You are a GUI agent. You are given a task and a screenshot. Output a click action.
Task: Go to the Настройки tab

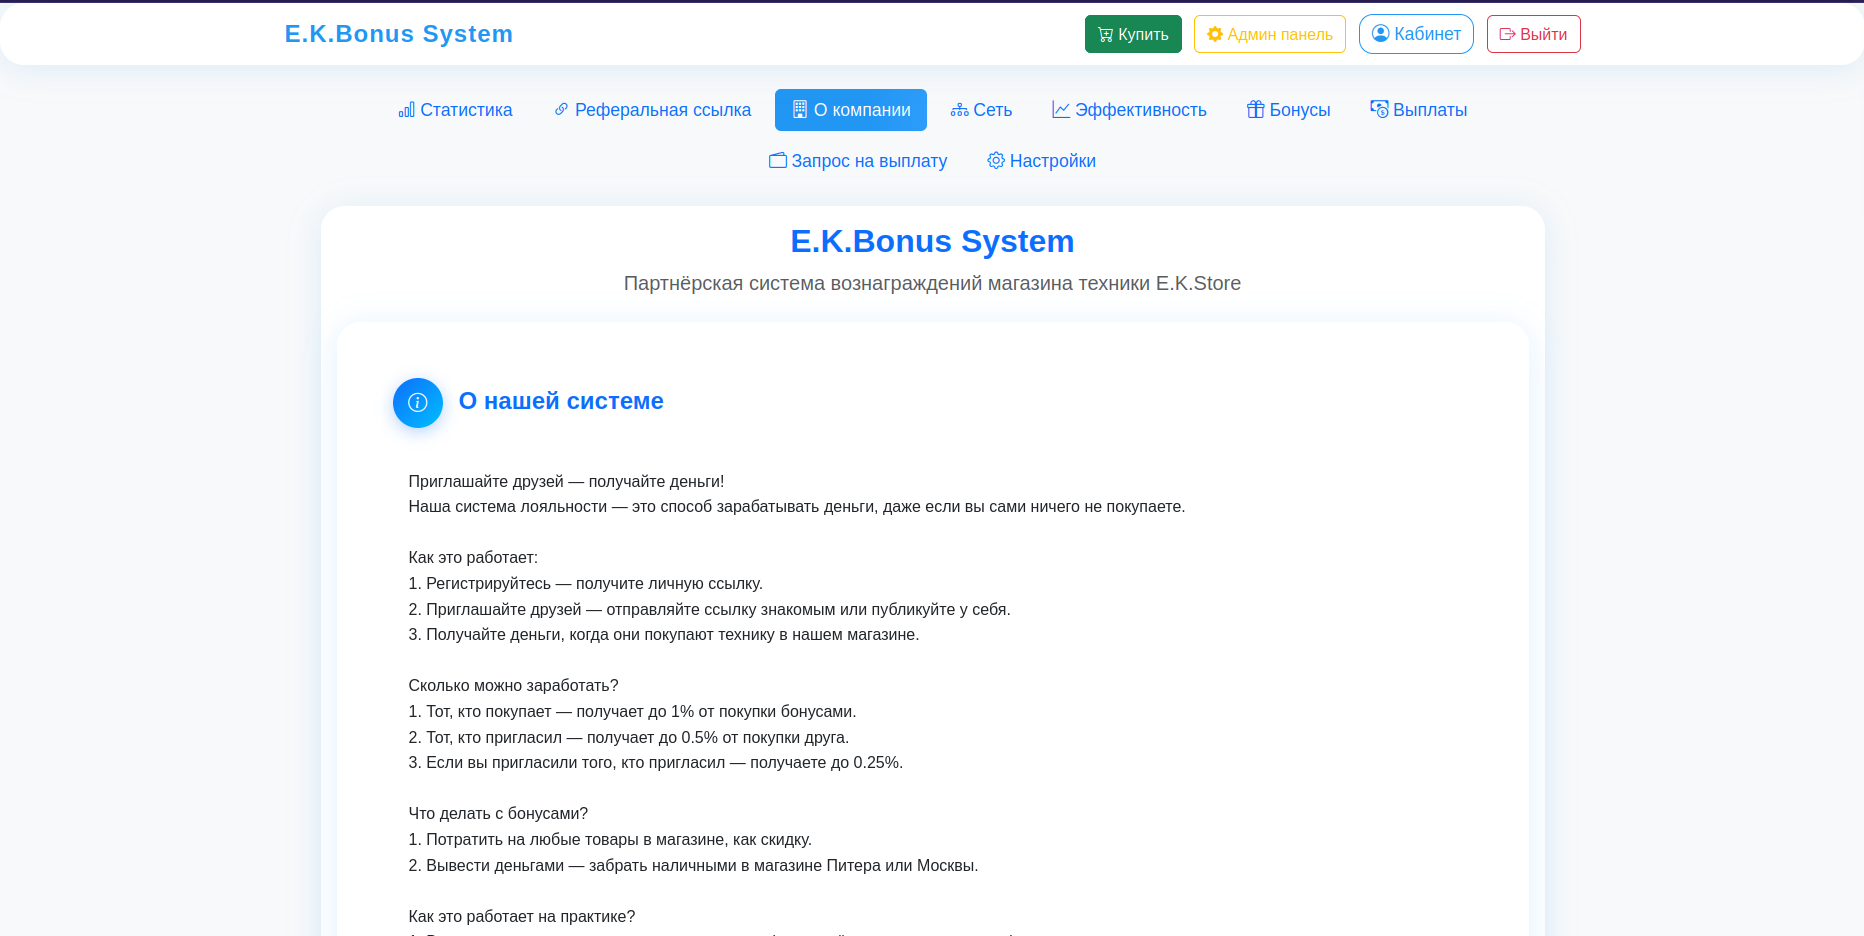[1041, 161]
